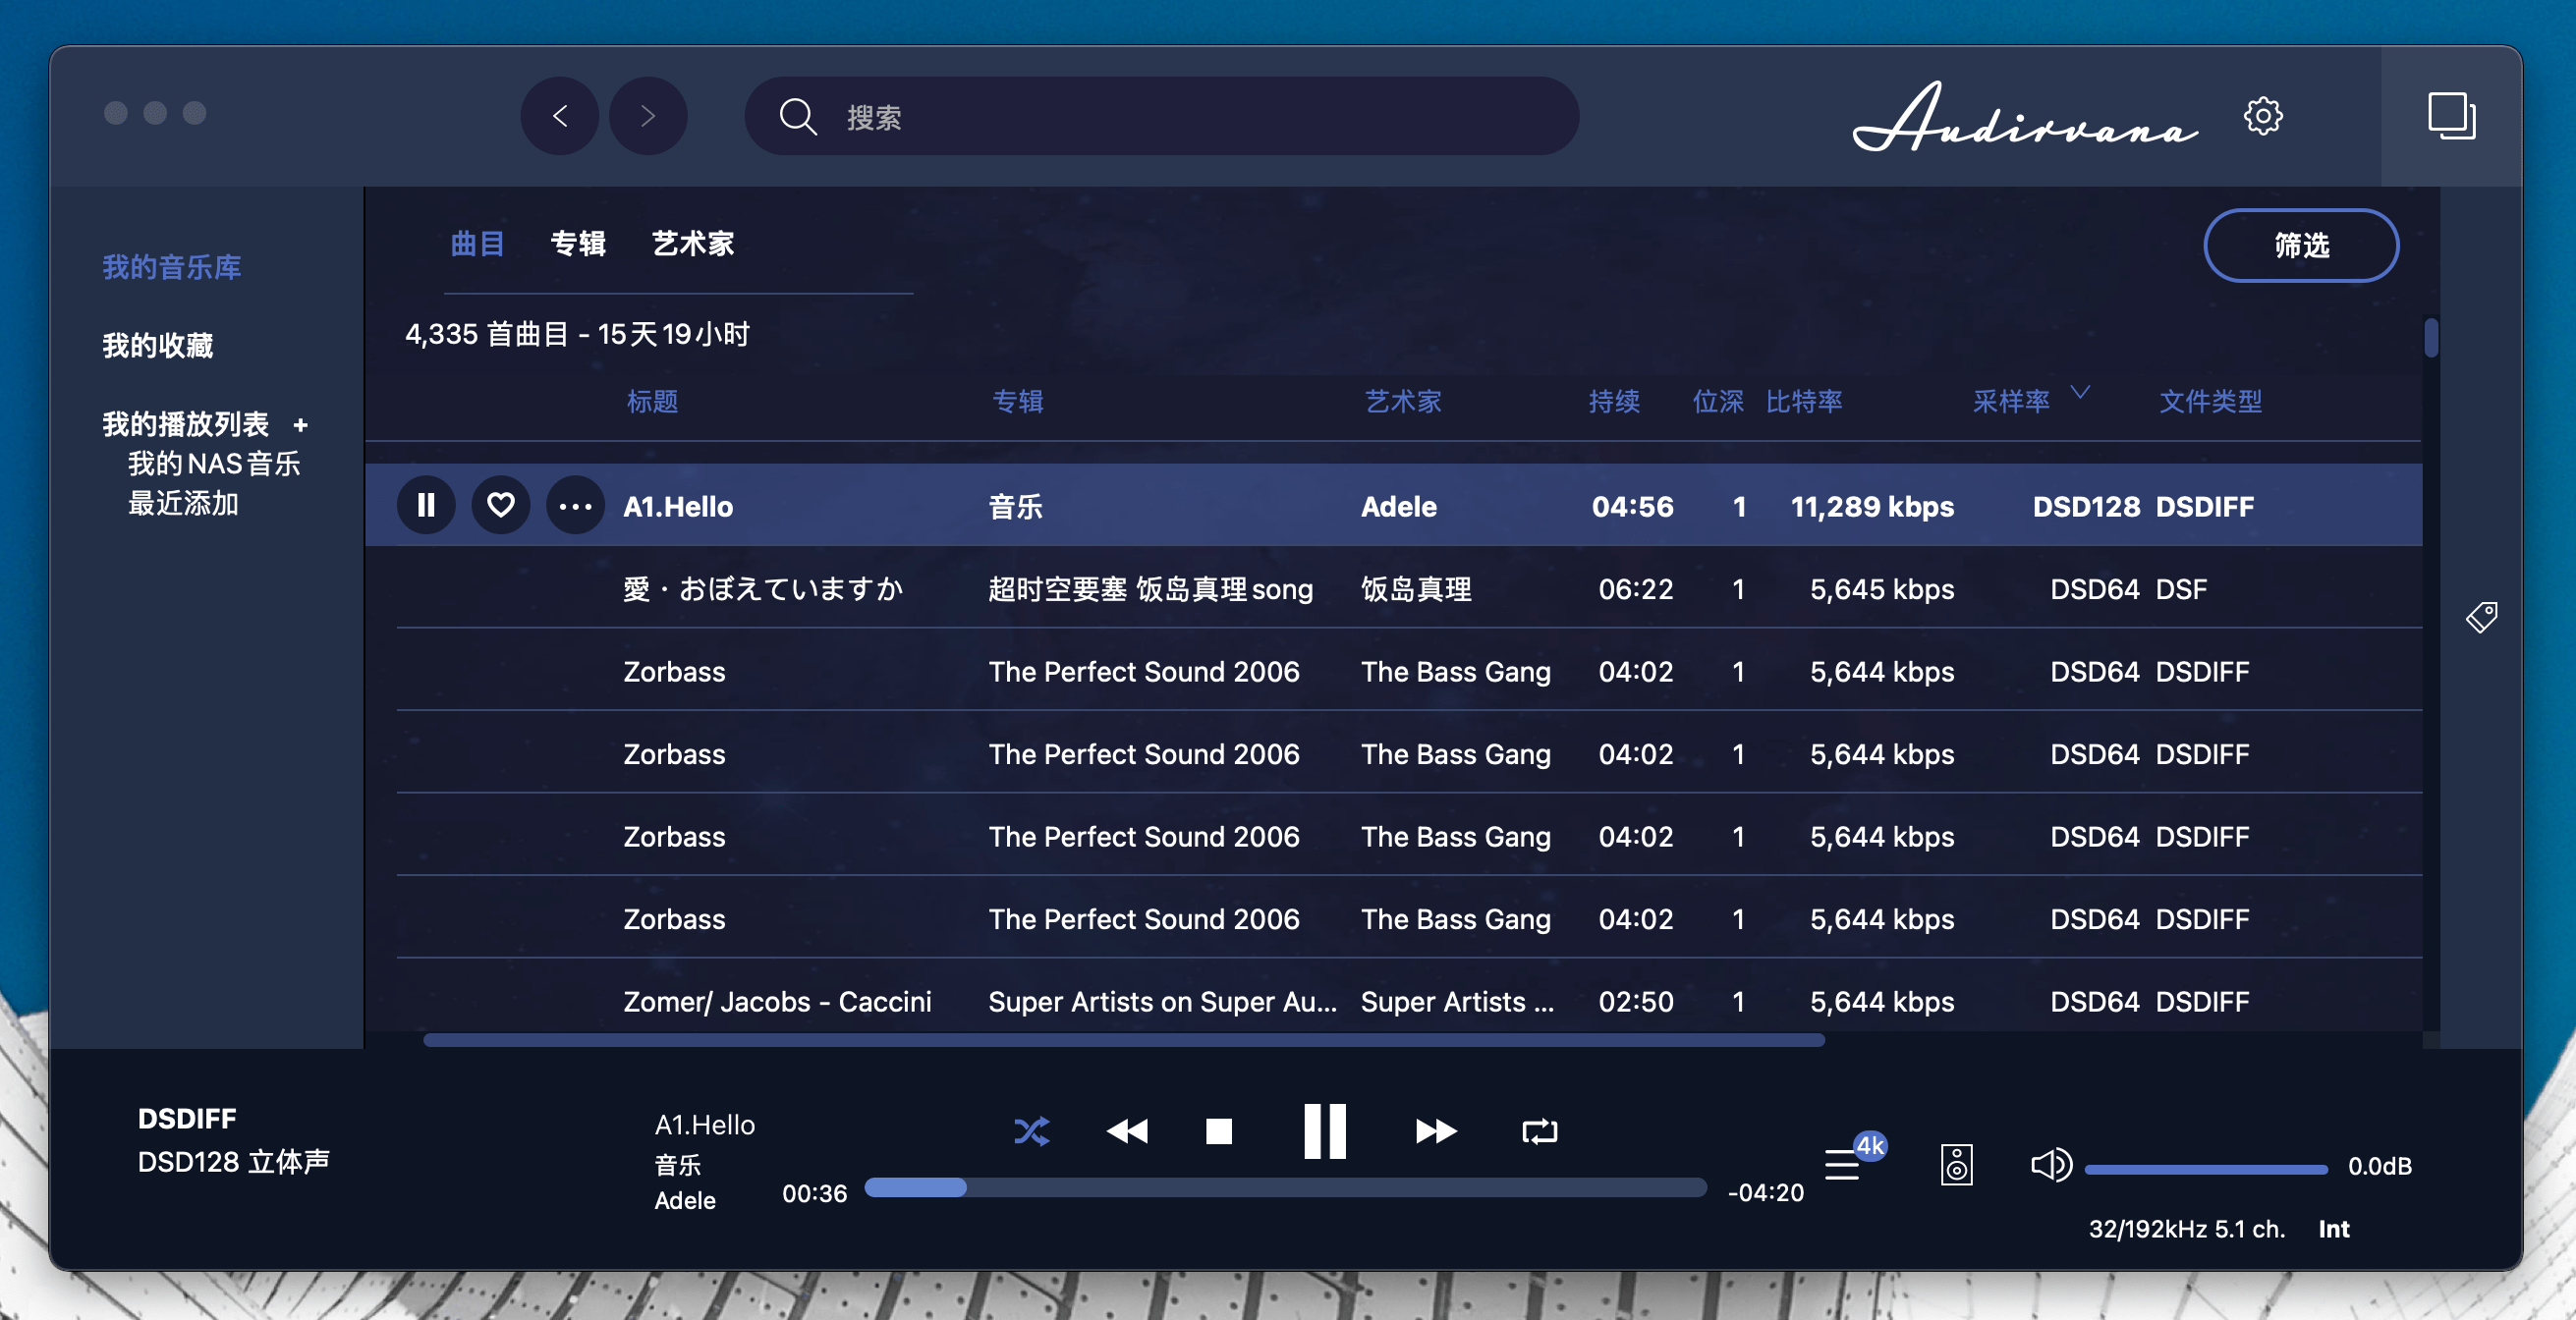Click the sample rate sort chevron
This screenshot has width=2576, height=1320.
click(x=2081, y=392)
